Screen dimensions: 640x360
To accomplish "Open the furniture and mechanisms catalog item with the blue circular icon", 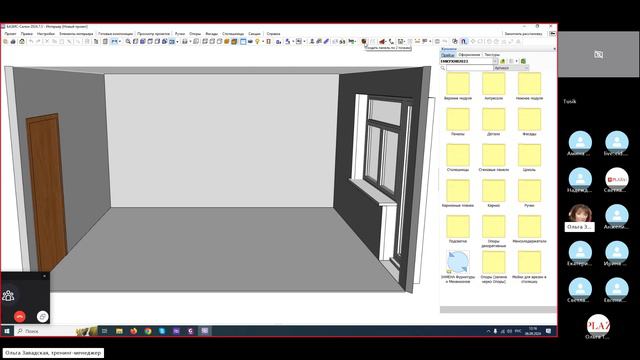I will tap(458, 267).
